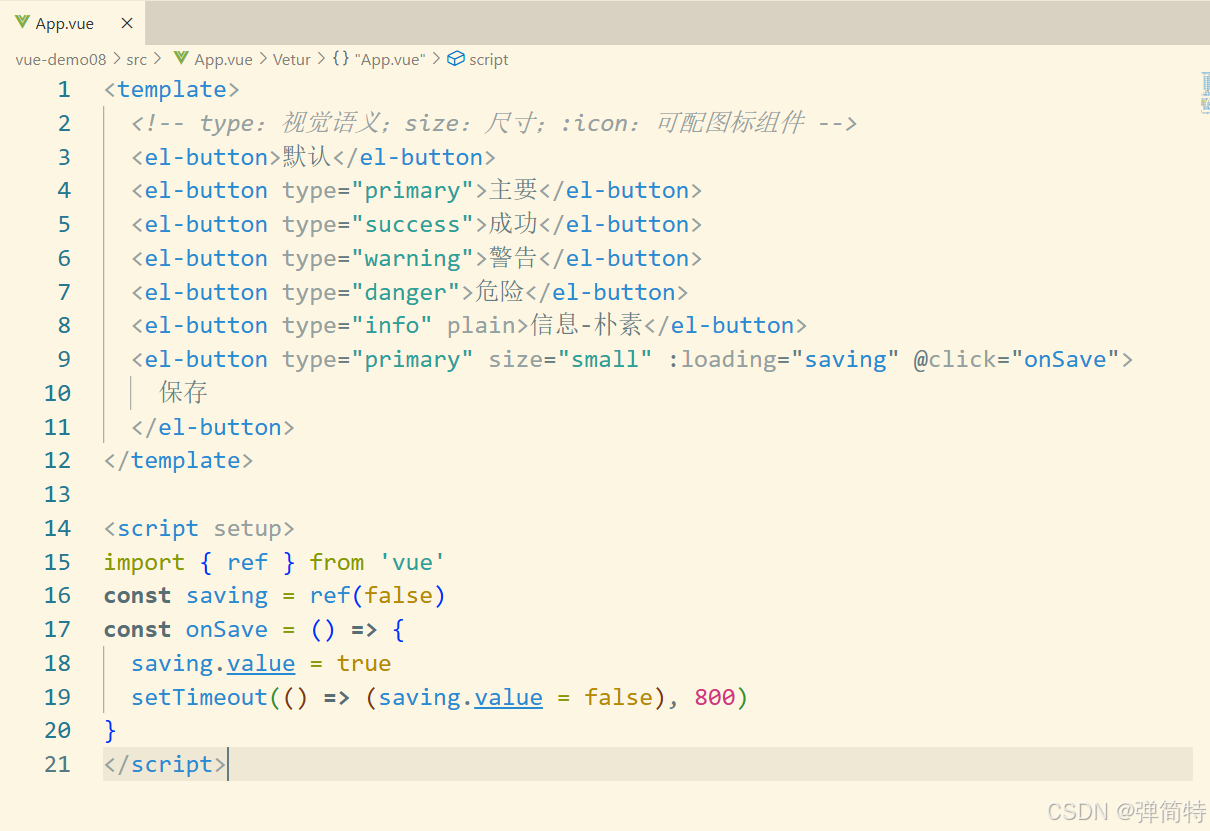
Task: Open the script breadcrumb segment
Action: click(489, 60)
